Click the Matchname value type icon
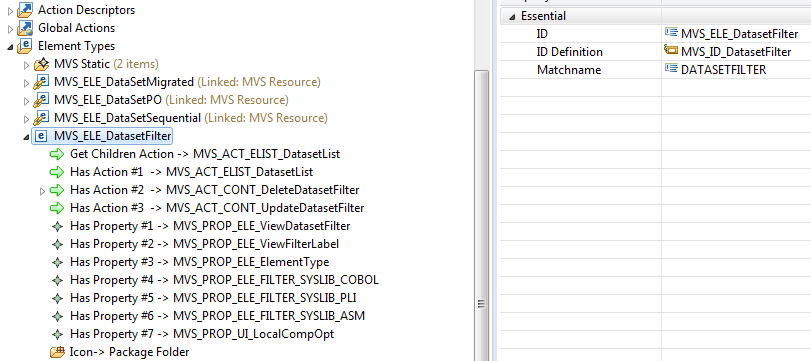811x361 pixels. 671,69
